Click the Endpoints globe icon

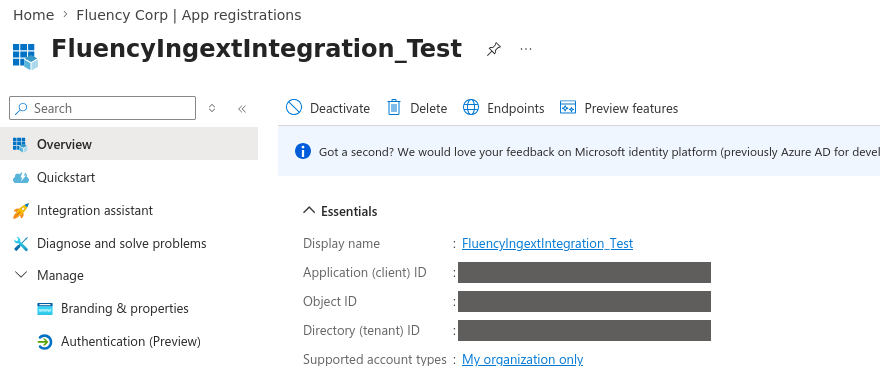(x=471, y=107)
